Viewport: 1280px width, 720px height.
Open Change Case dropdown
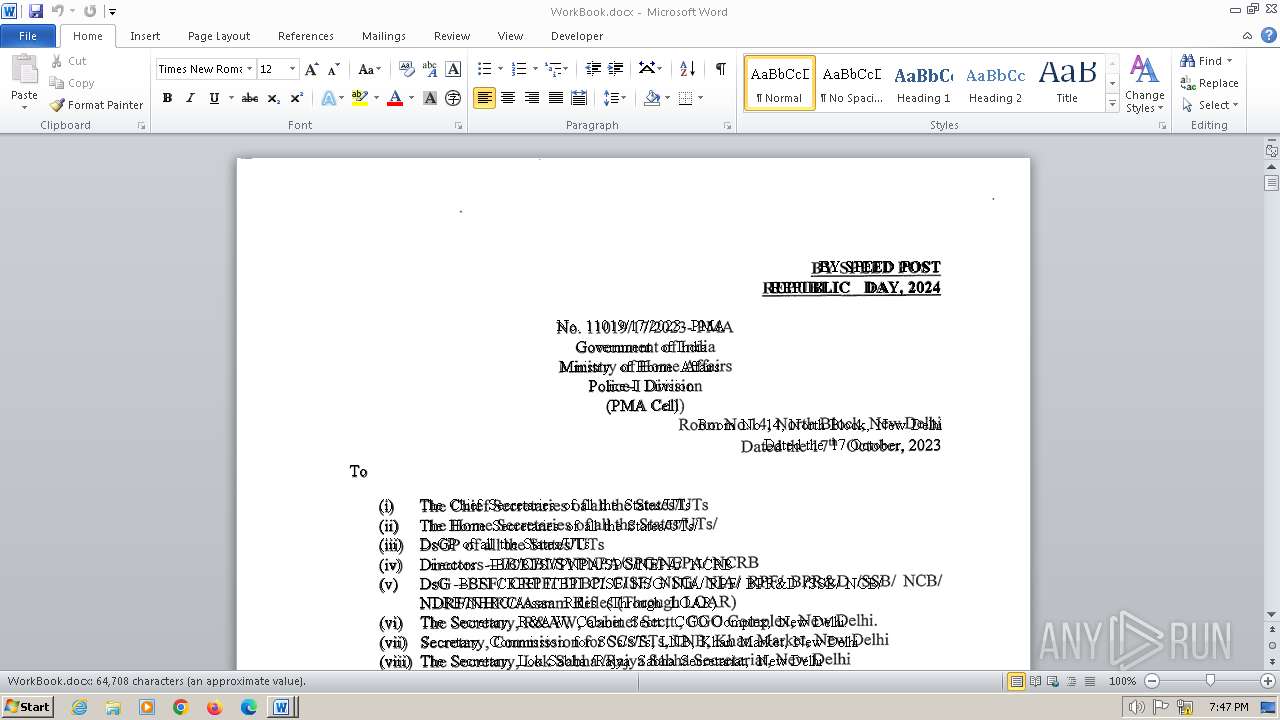(369, 69)
